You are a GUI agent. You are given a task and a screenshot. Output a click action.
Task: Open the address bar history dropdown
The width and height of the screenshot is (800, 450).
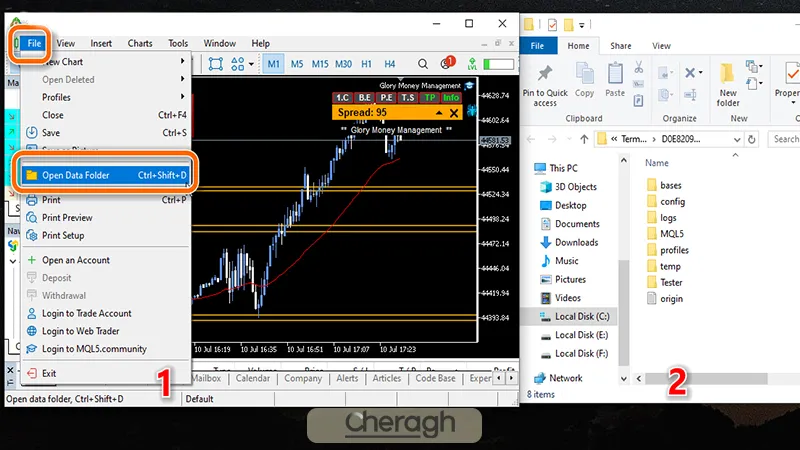(x=739, y=139)
